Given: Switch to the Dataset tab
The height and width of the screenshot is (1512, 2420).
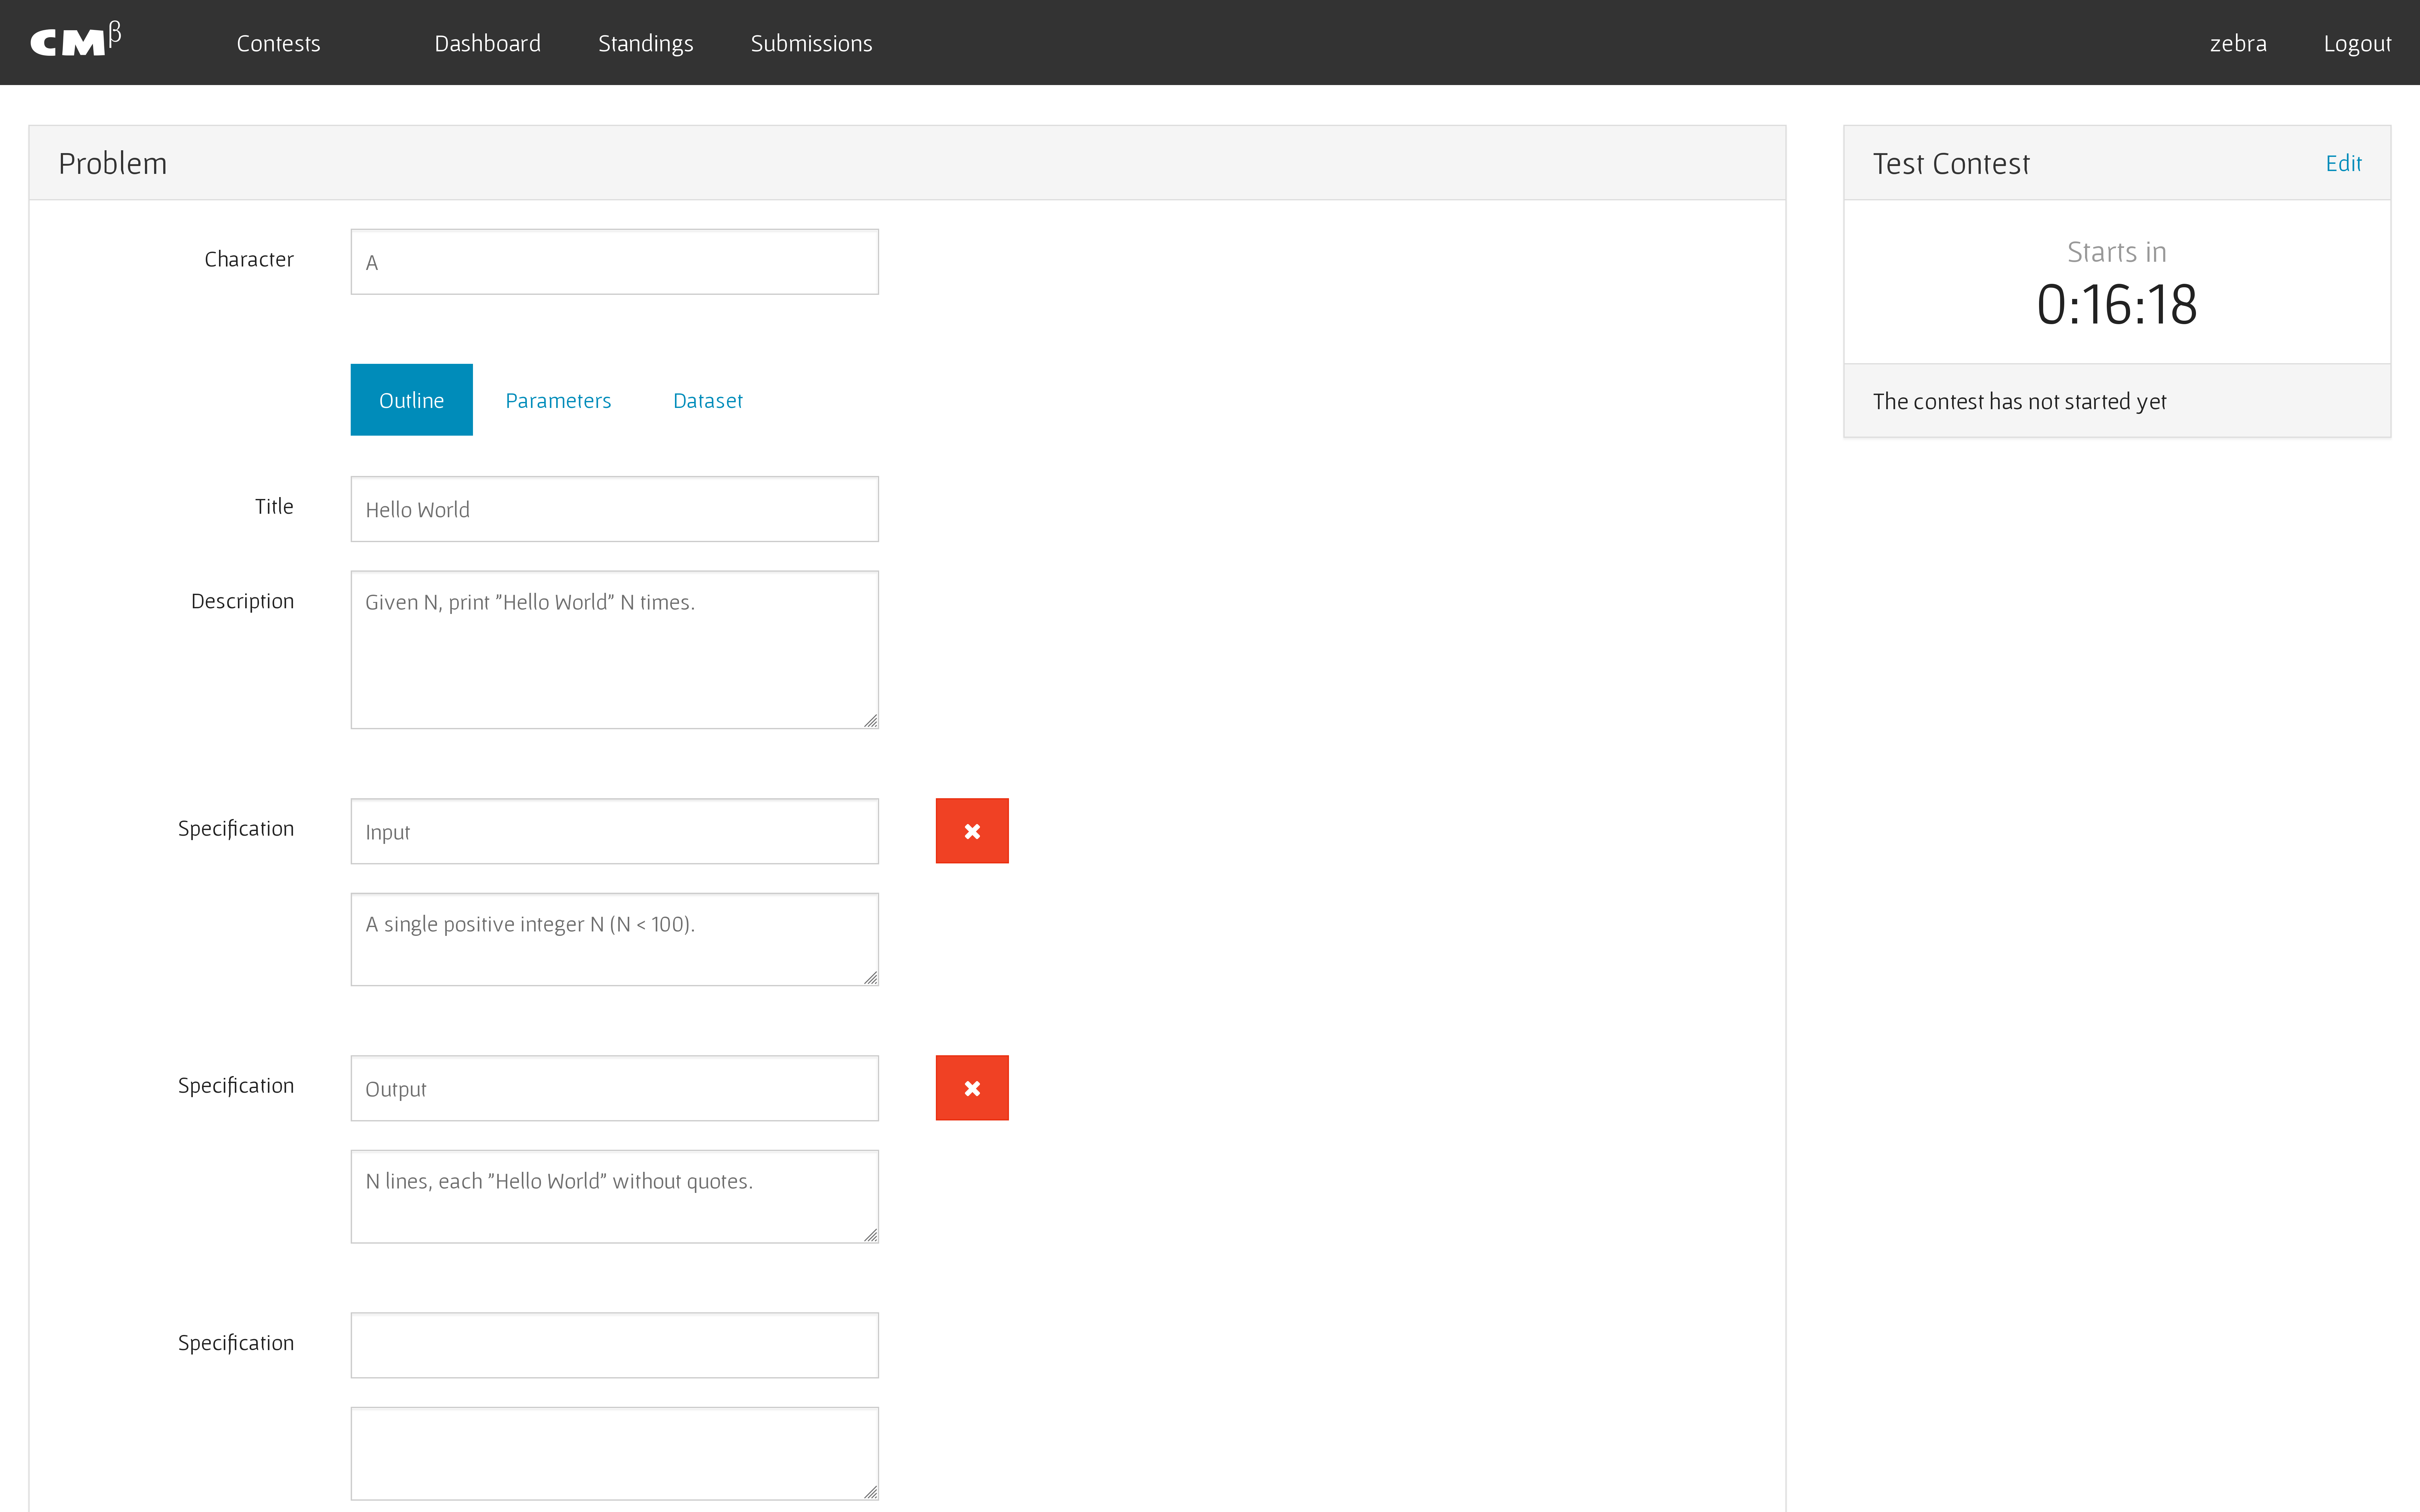Looking at the screenshot, I should tap(707, 400).
